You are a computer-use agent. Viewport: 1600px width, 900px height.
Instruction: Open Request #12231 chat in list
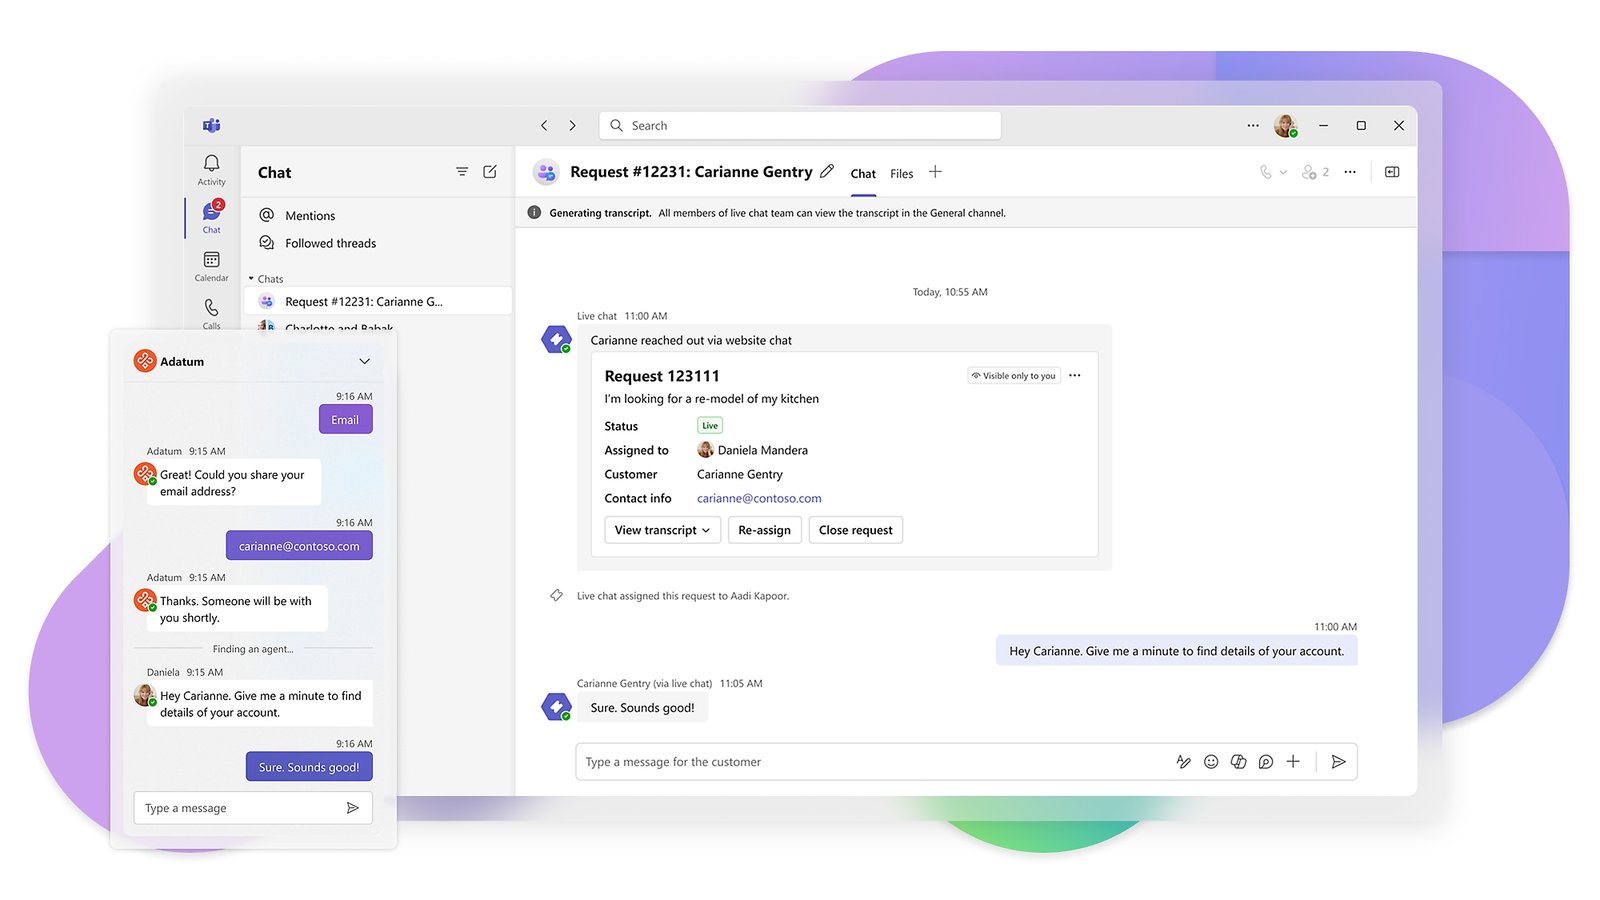tap(378, 301)
